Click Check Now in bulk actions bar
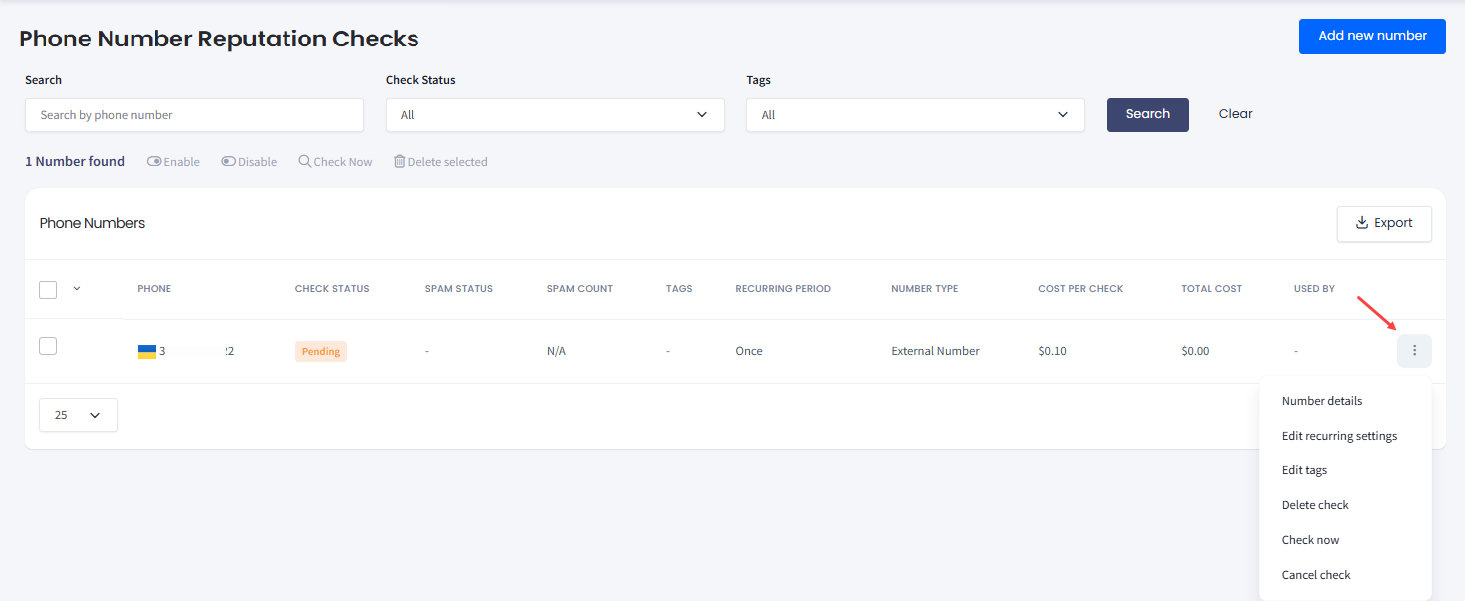The image size is (1465, 601). 335,162
